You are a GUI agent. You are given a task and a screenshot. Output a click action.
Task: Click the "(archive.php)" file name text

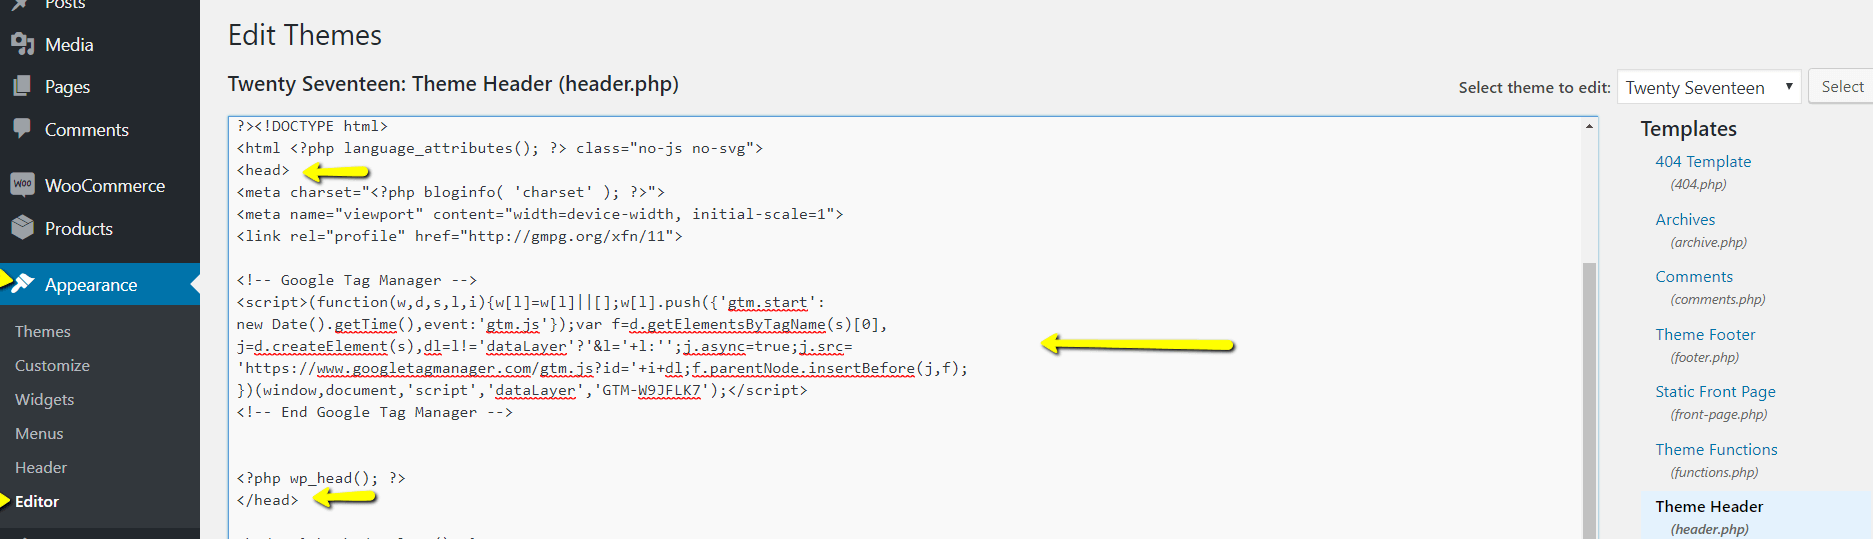1708,242
